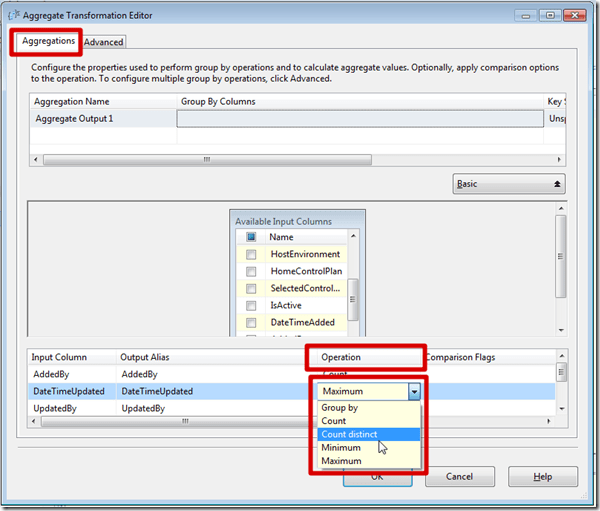Enable the IsActive column checkbox

(251, 305)
